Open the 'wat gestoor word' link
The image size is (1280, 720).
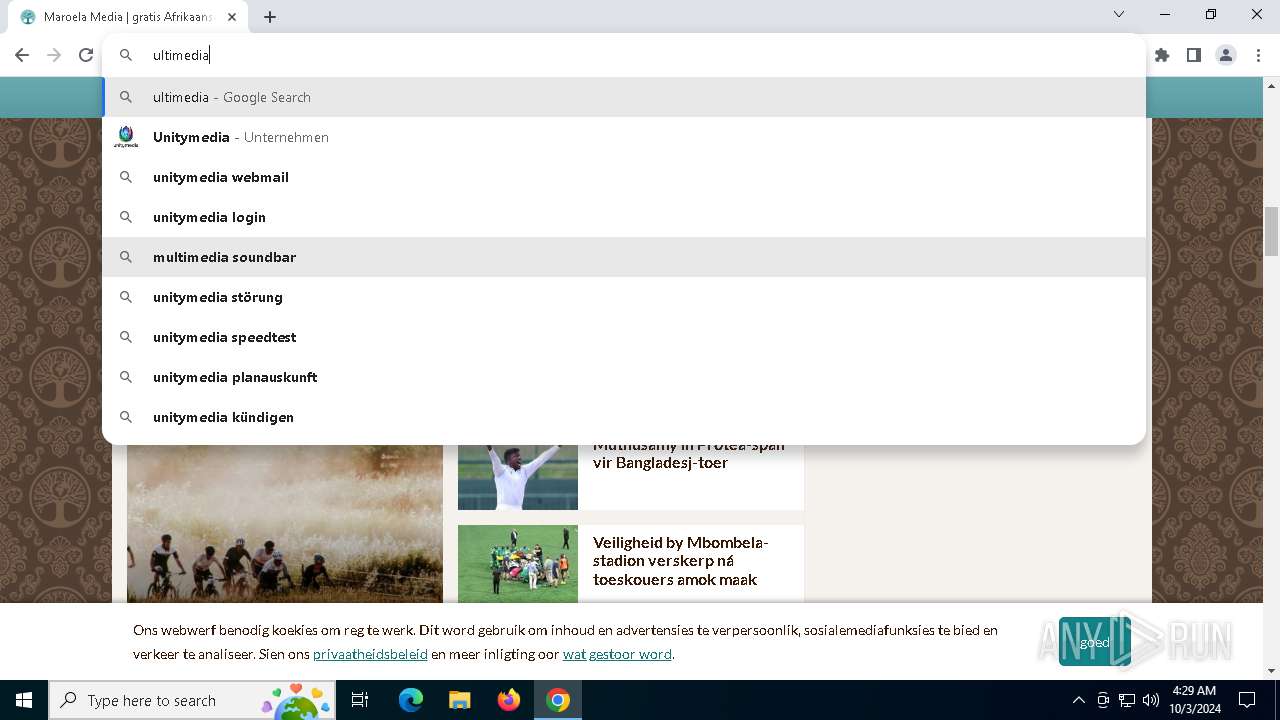(x=617, y=654)
